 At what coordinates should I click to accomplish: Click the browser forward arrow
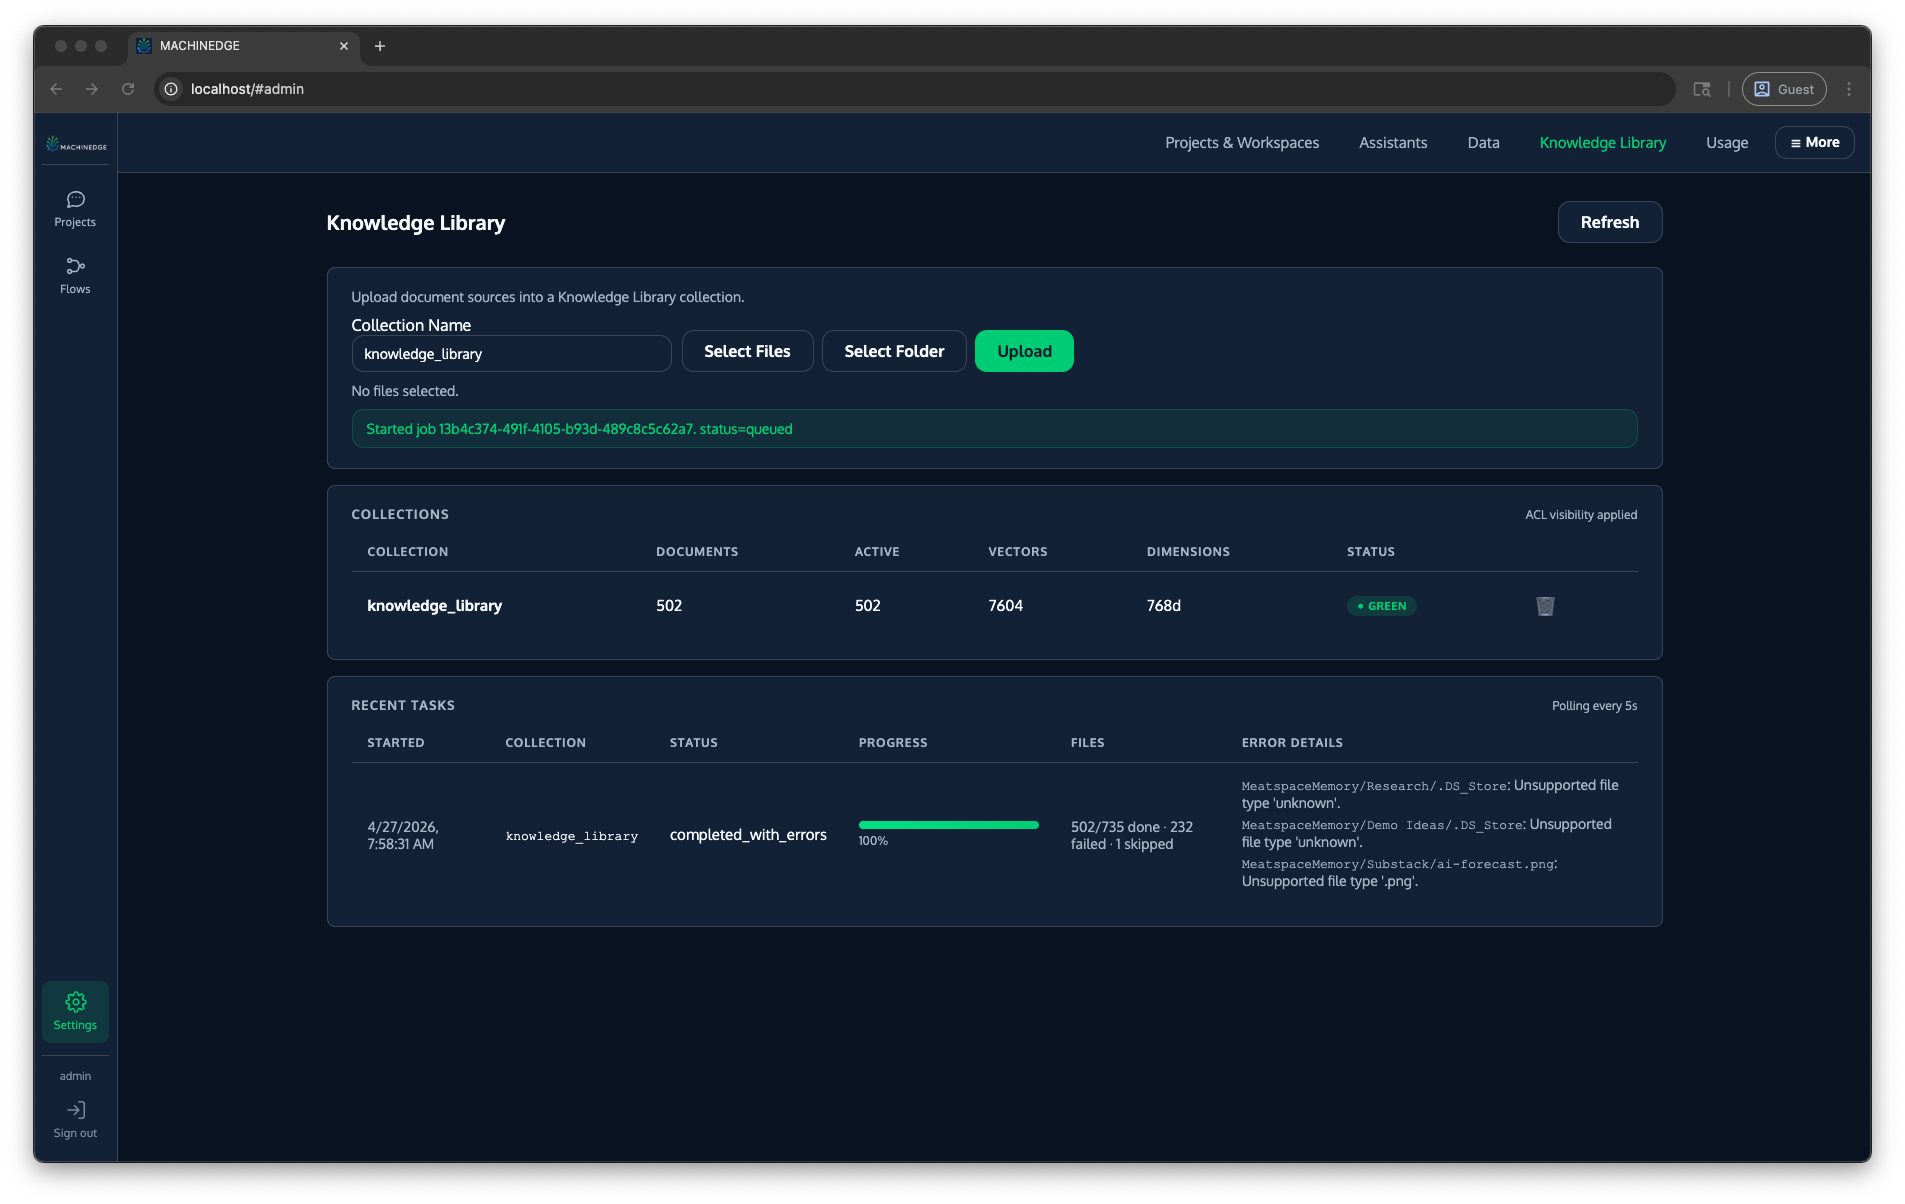click(x=92, y=89)
